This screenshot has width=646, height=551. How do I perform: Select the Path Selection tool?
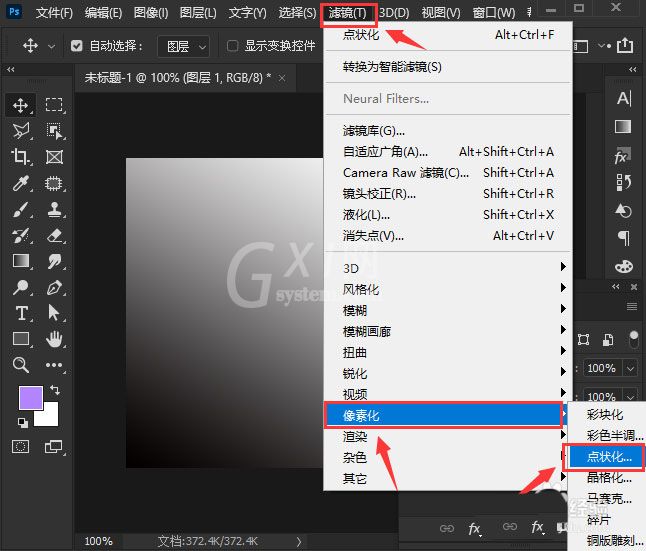pyautogui.click(x=54, y=313)
